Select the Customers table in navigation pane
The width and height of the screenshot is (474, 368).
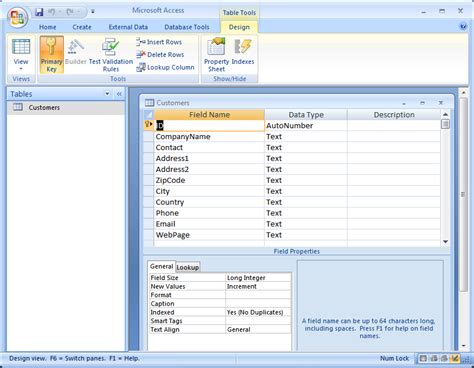pyautogui.click(x=66, y=107)
